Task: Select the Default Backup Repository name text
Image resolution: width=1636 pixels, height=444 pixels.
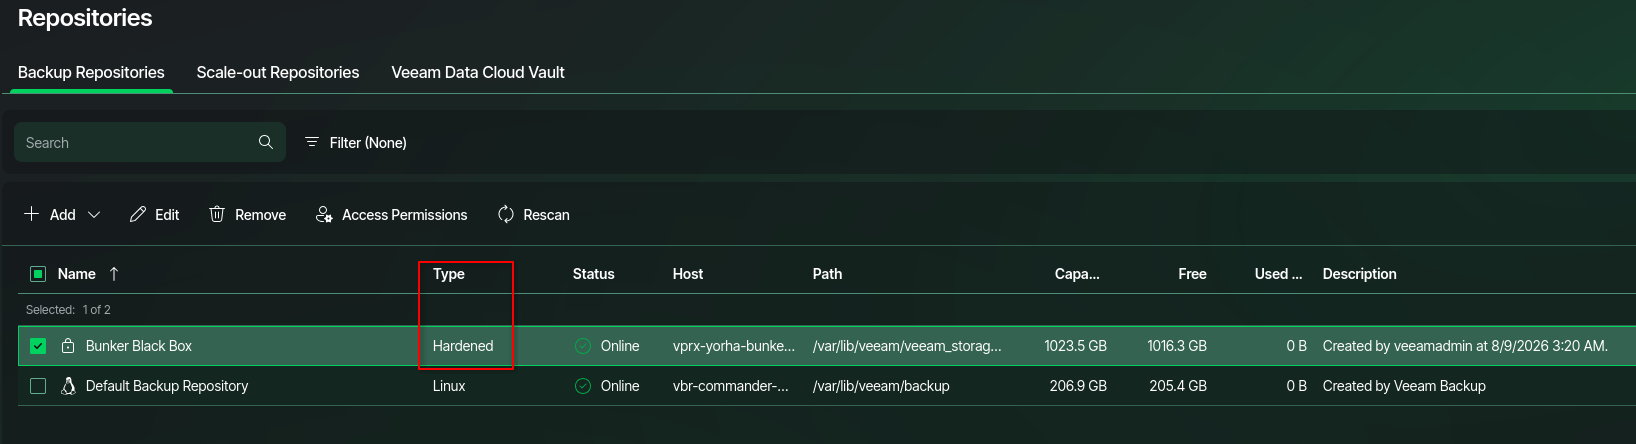Action: pos(167,386)
